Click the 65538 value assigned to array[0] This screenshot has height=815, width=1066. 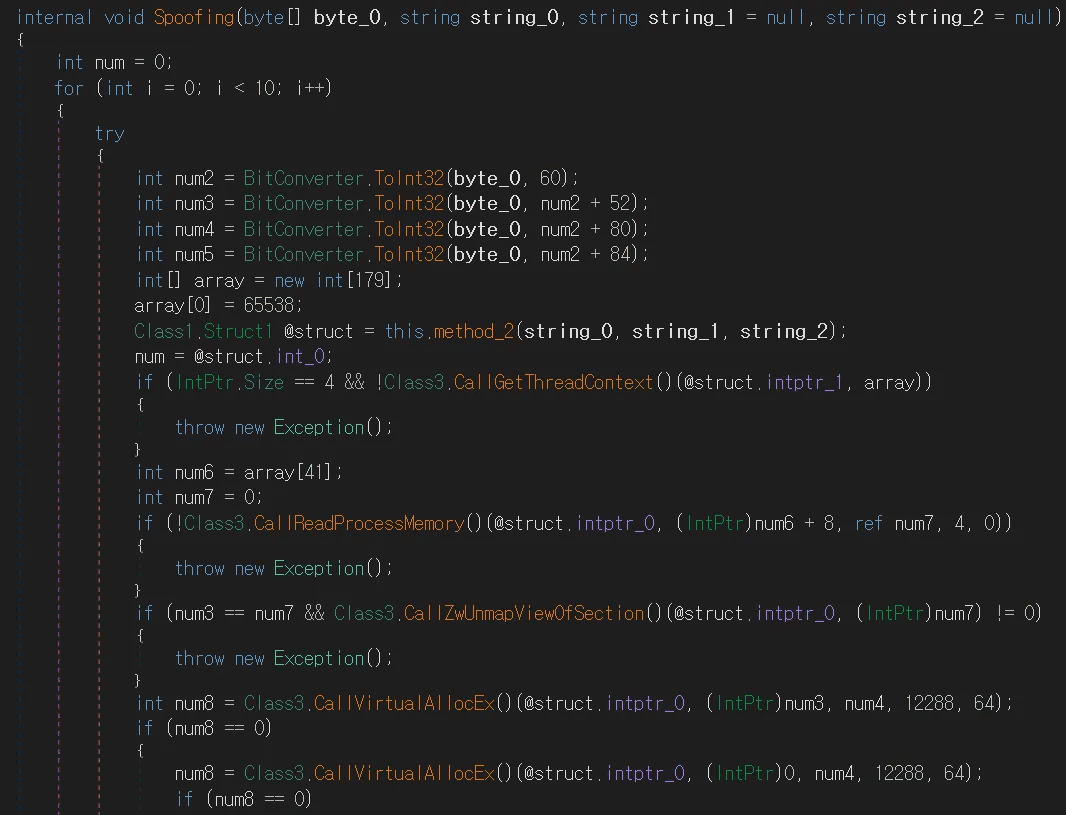click(x=268, y=305)
